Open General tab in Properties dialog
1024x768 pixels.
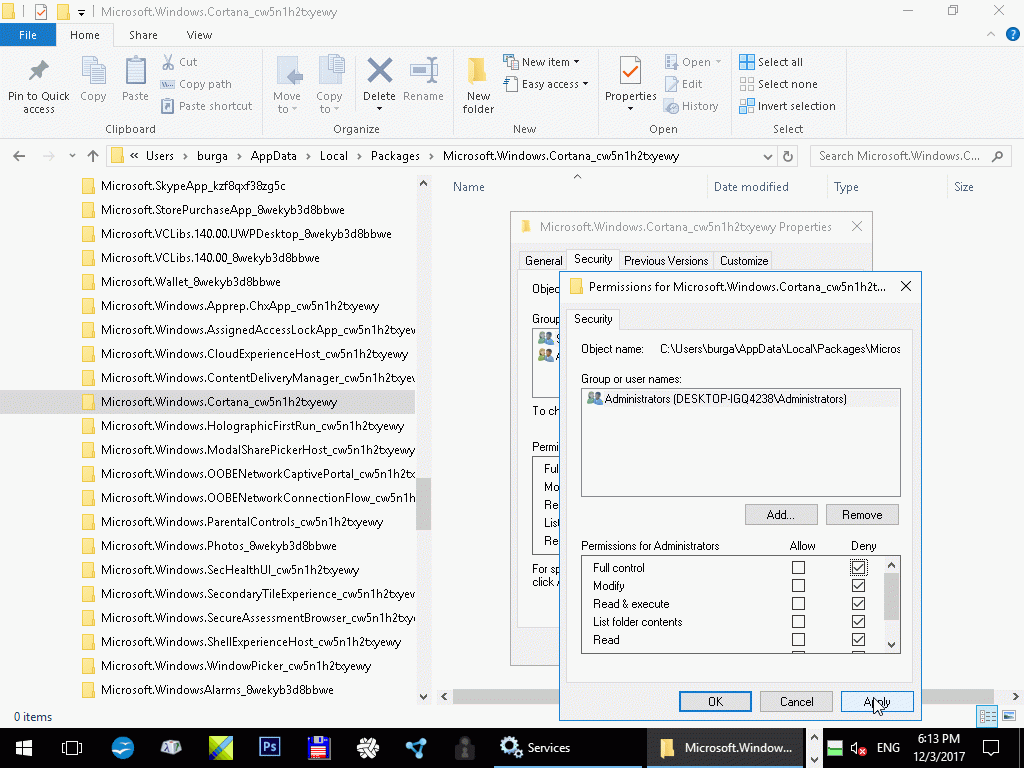(x=543, y=261)
